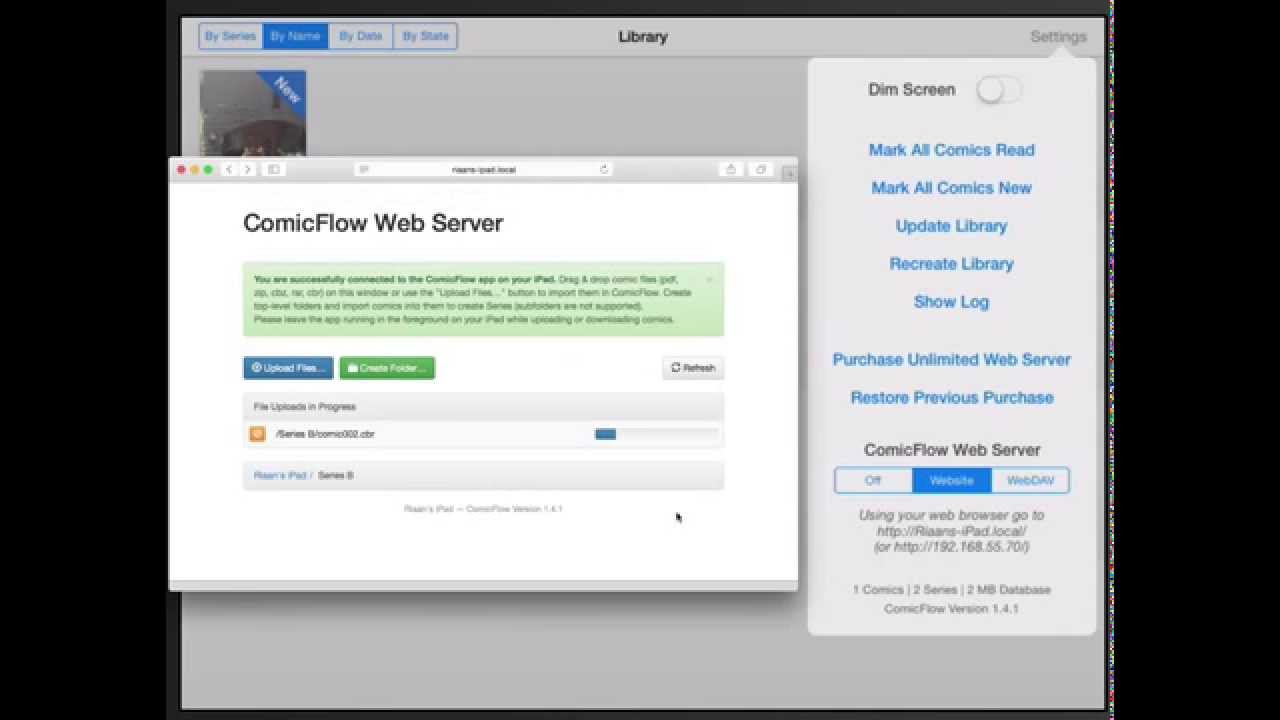Sort the library By Series

[x=231, y=36]
